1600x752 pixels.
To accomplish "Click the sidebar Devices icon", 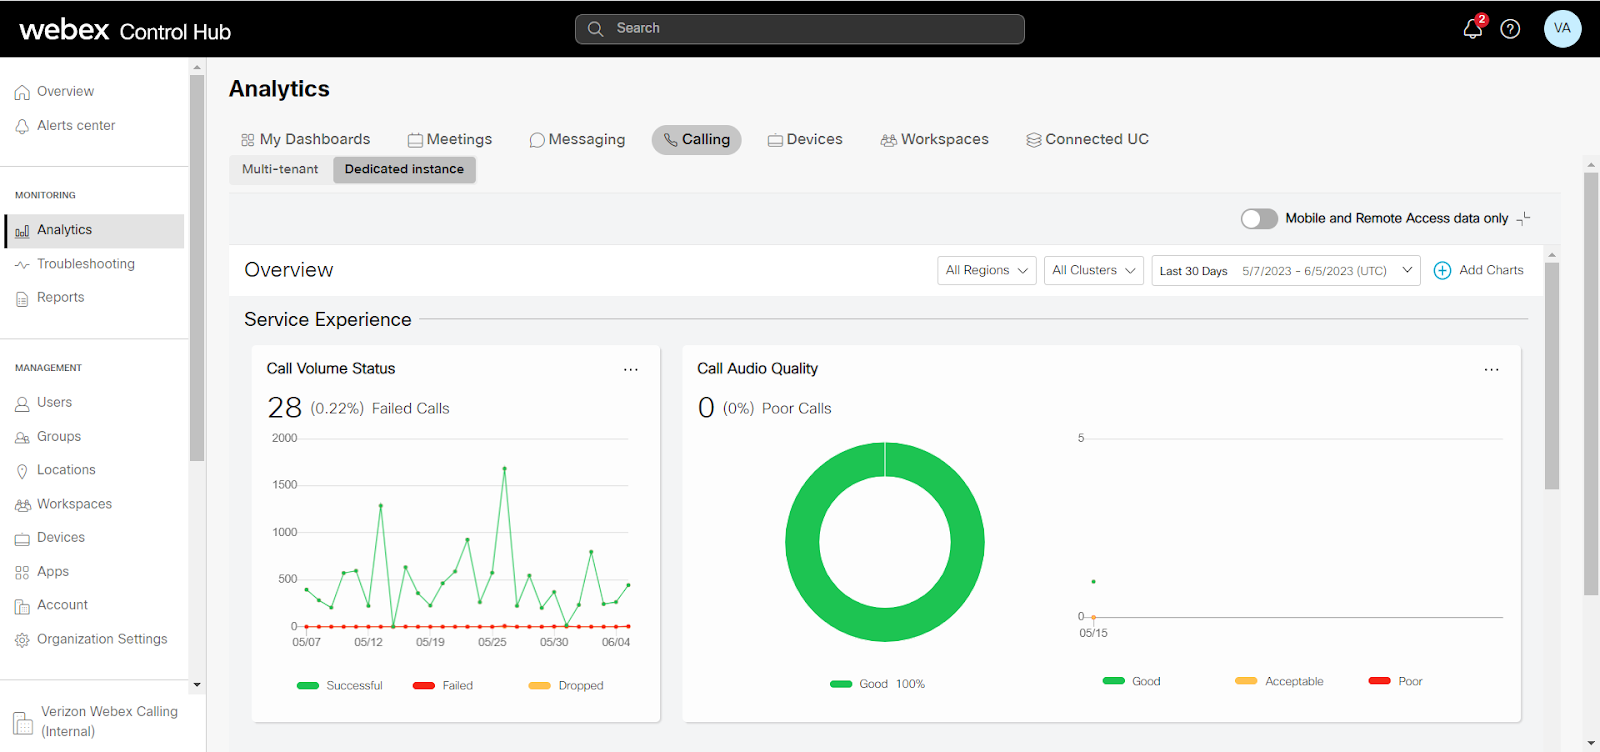I will coord(22,539).
